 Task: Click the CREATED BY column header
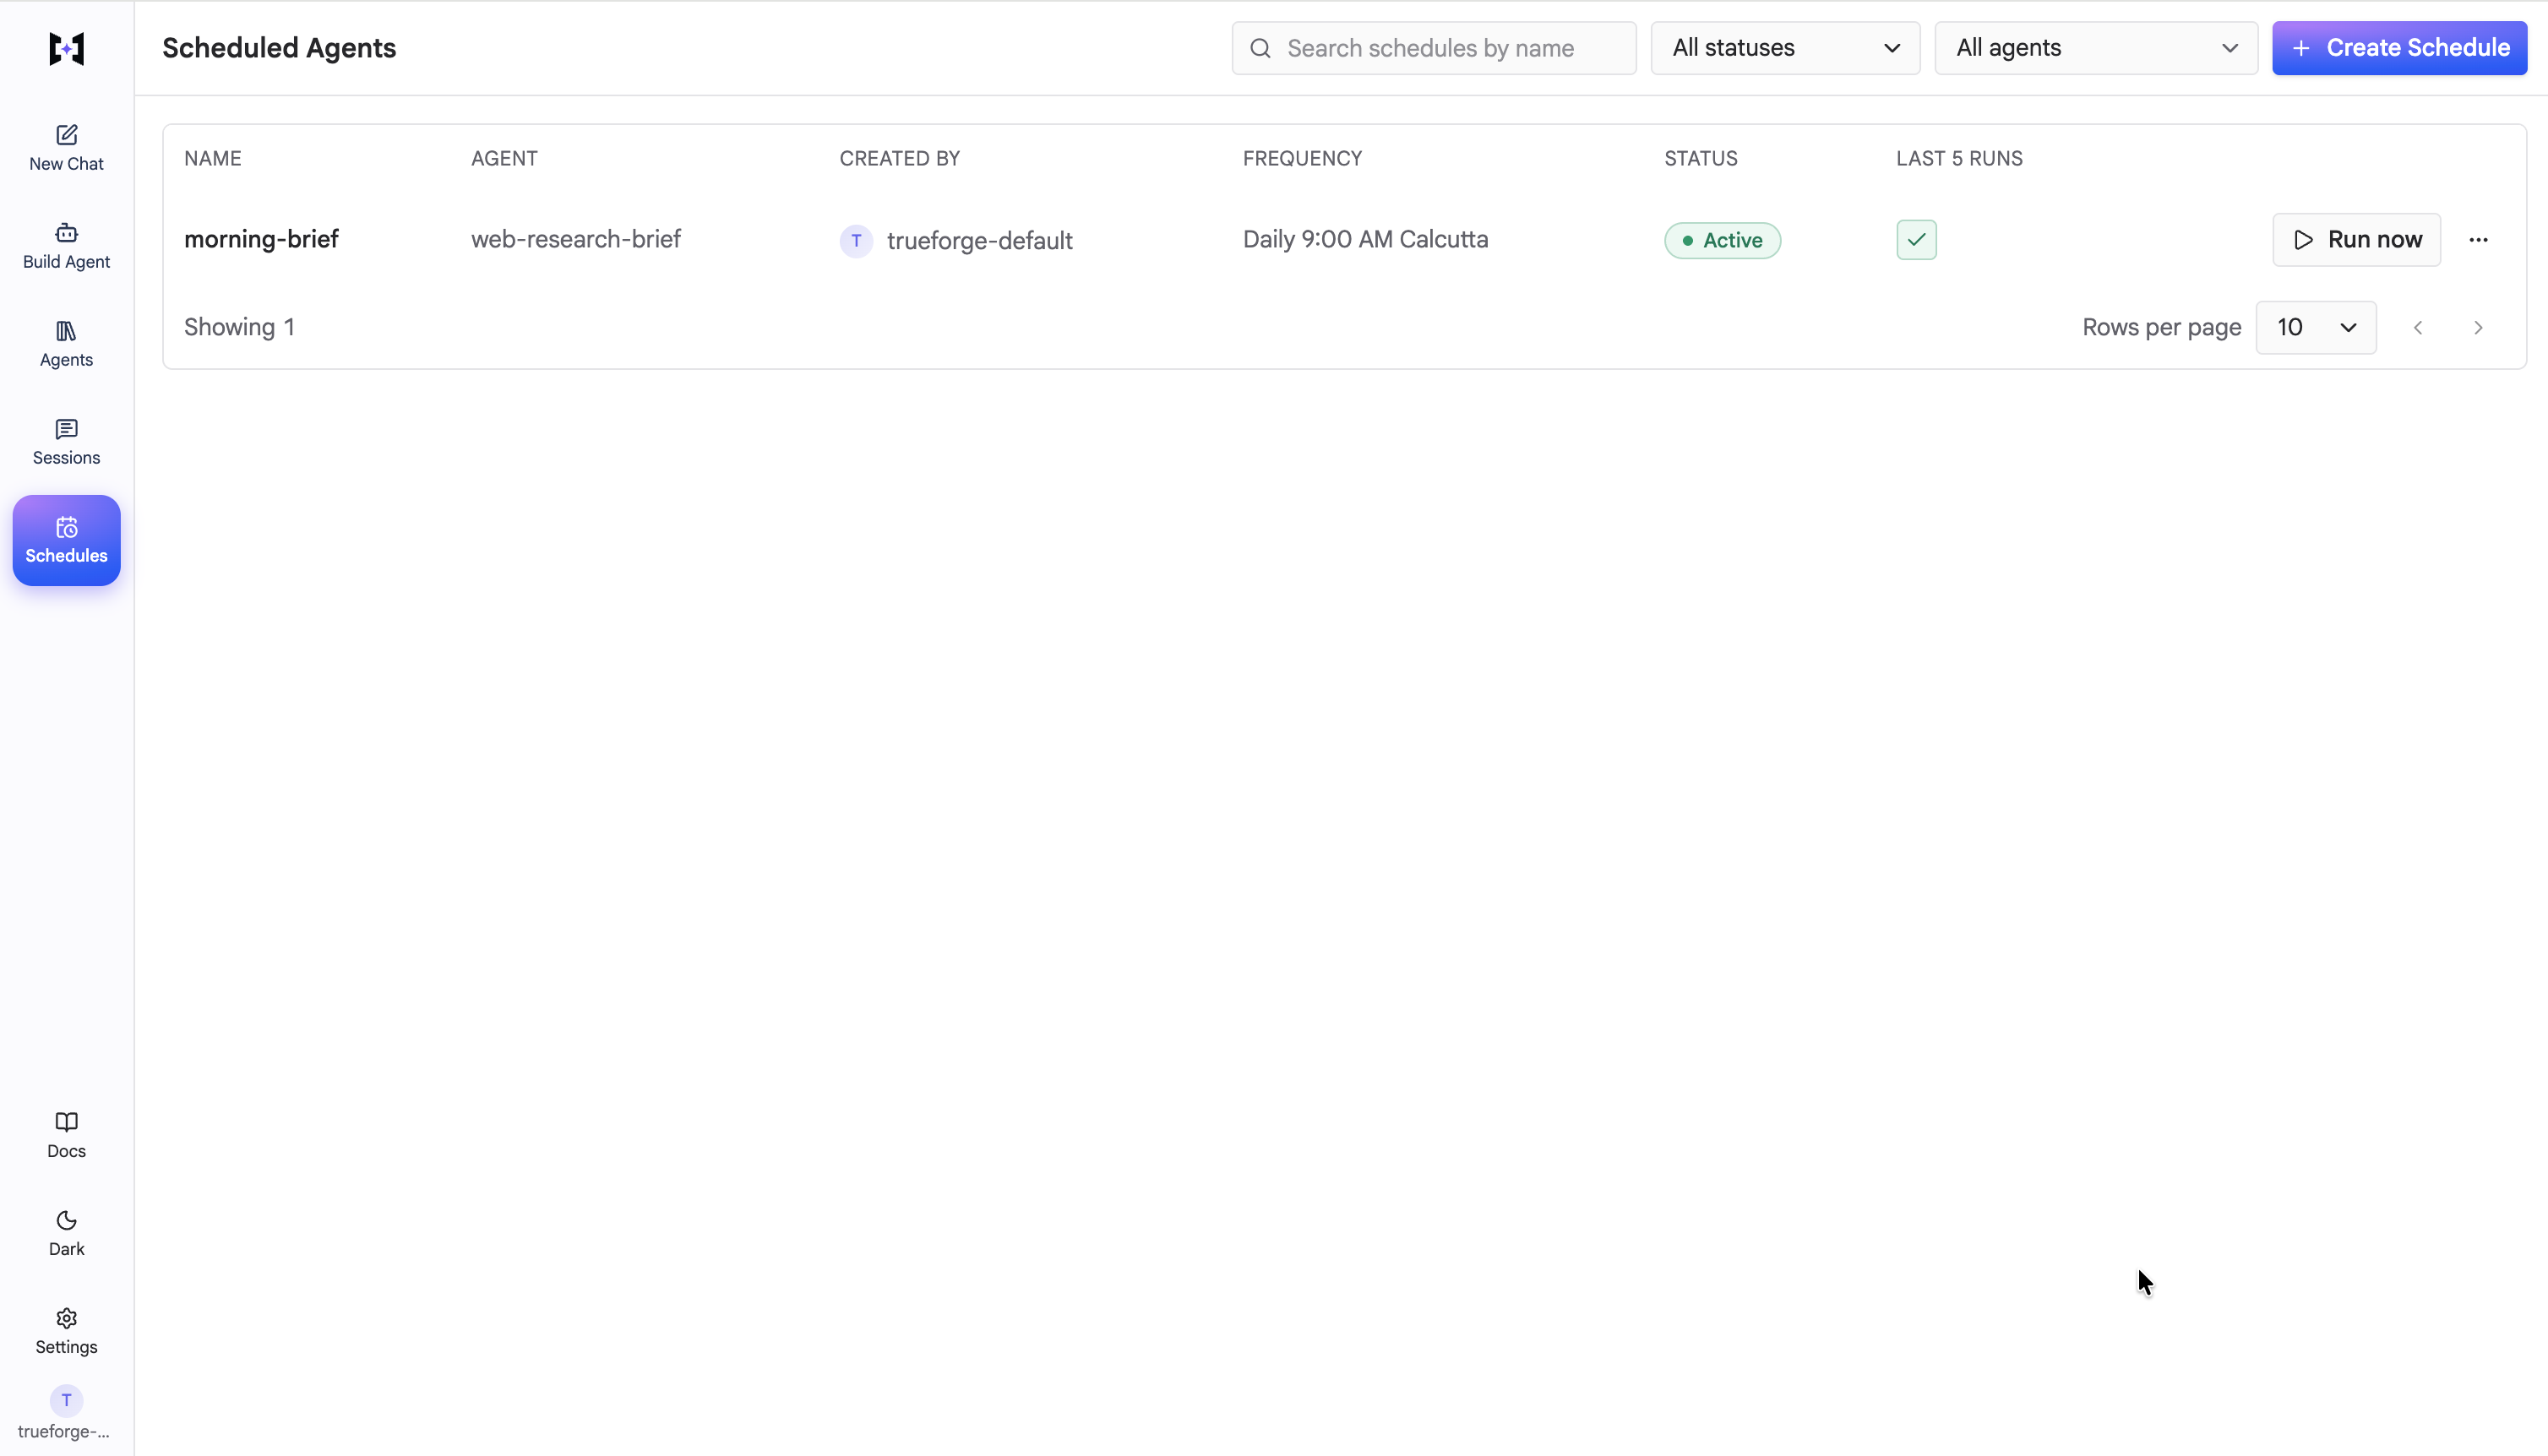[899, 158]
